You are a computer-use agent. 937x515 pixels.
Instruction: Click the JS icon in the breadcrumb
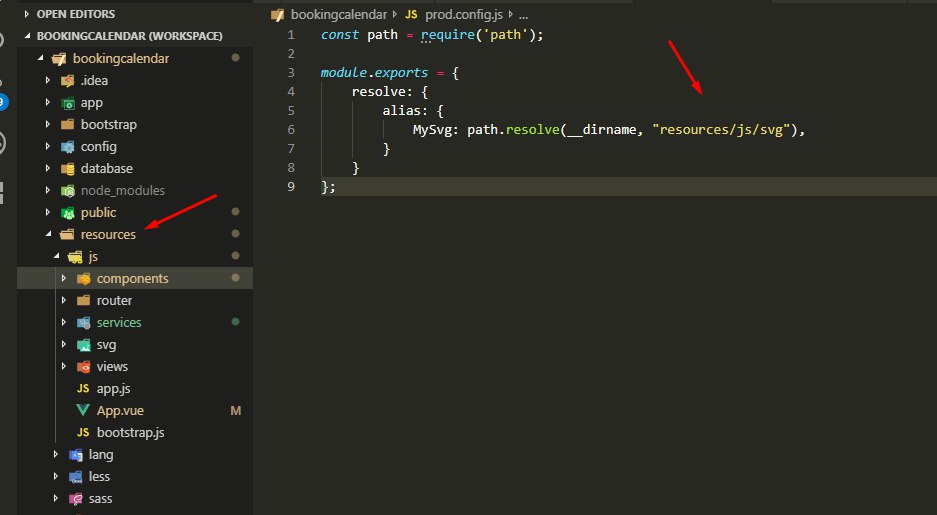(411, 14)
